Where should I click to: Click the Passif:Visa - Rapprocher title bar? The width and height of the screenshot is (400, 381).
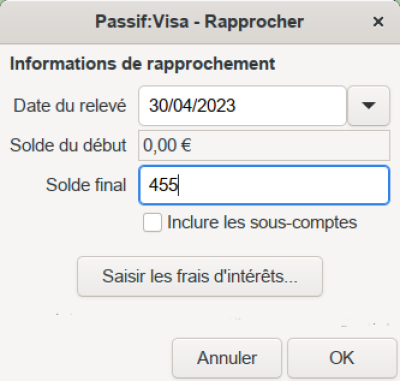pos(199,22)
